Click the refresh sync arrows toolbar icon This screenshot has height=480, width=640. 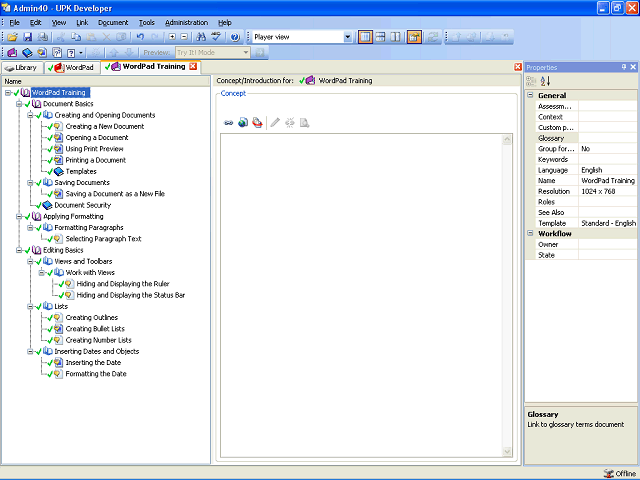click(x=433, y=37)
